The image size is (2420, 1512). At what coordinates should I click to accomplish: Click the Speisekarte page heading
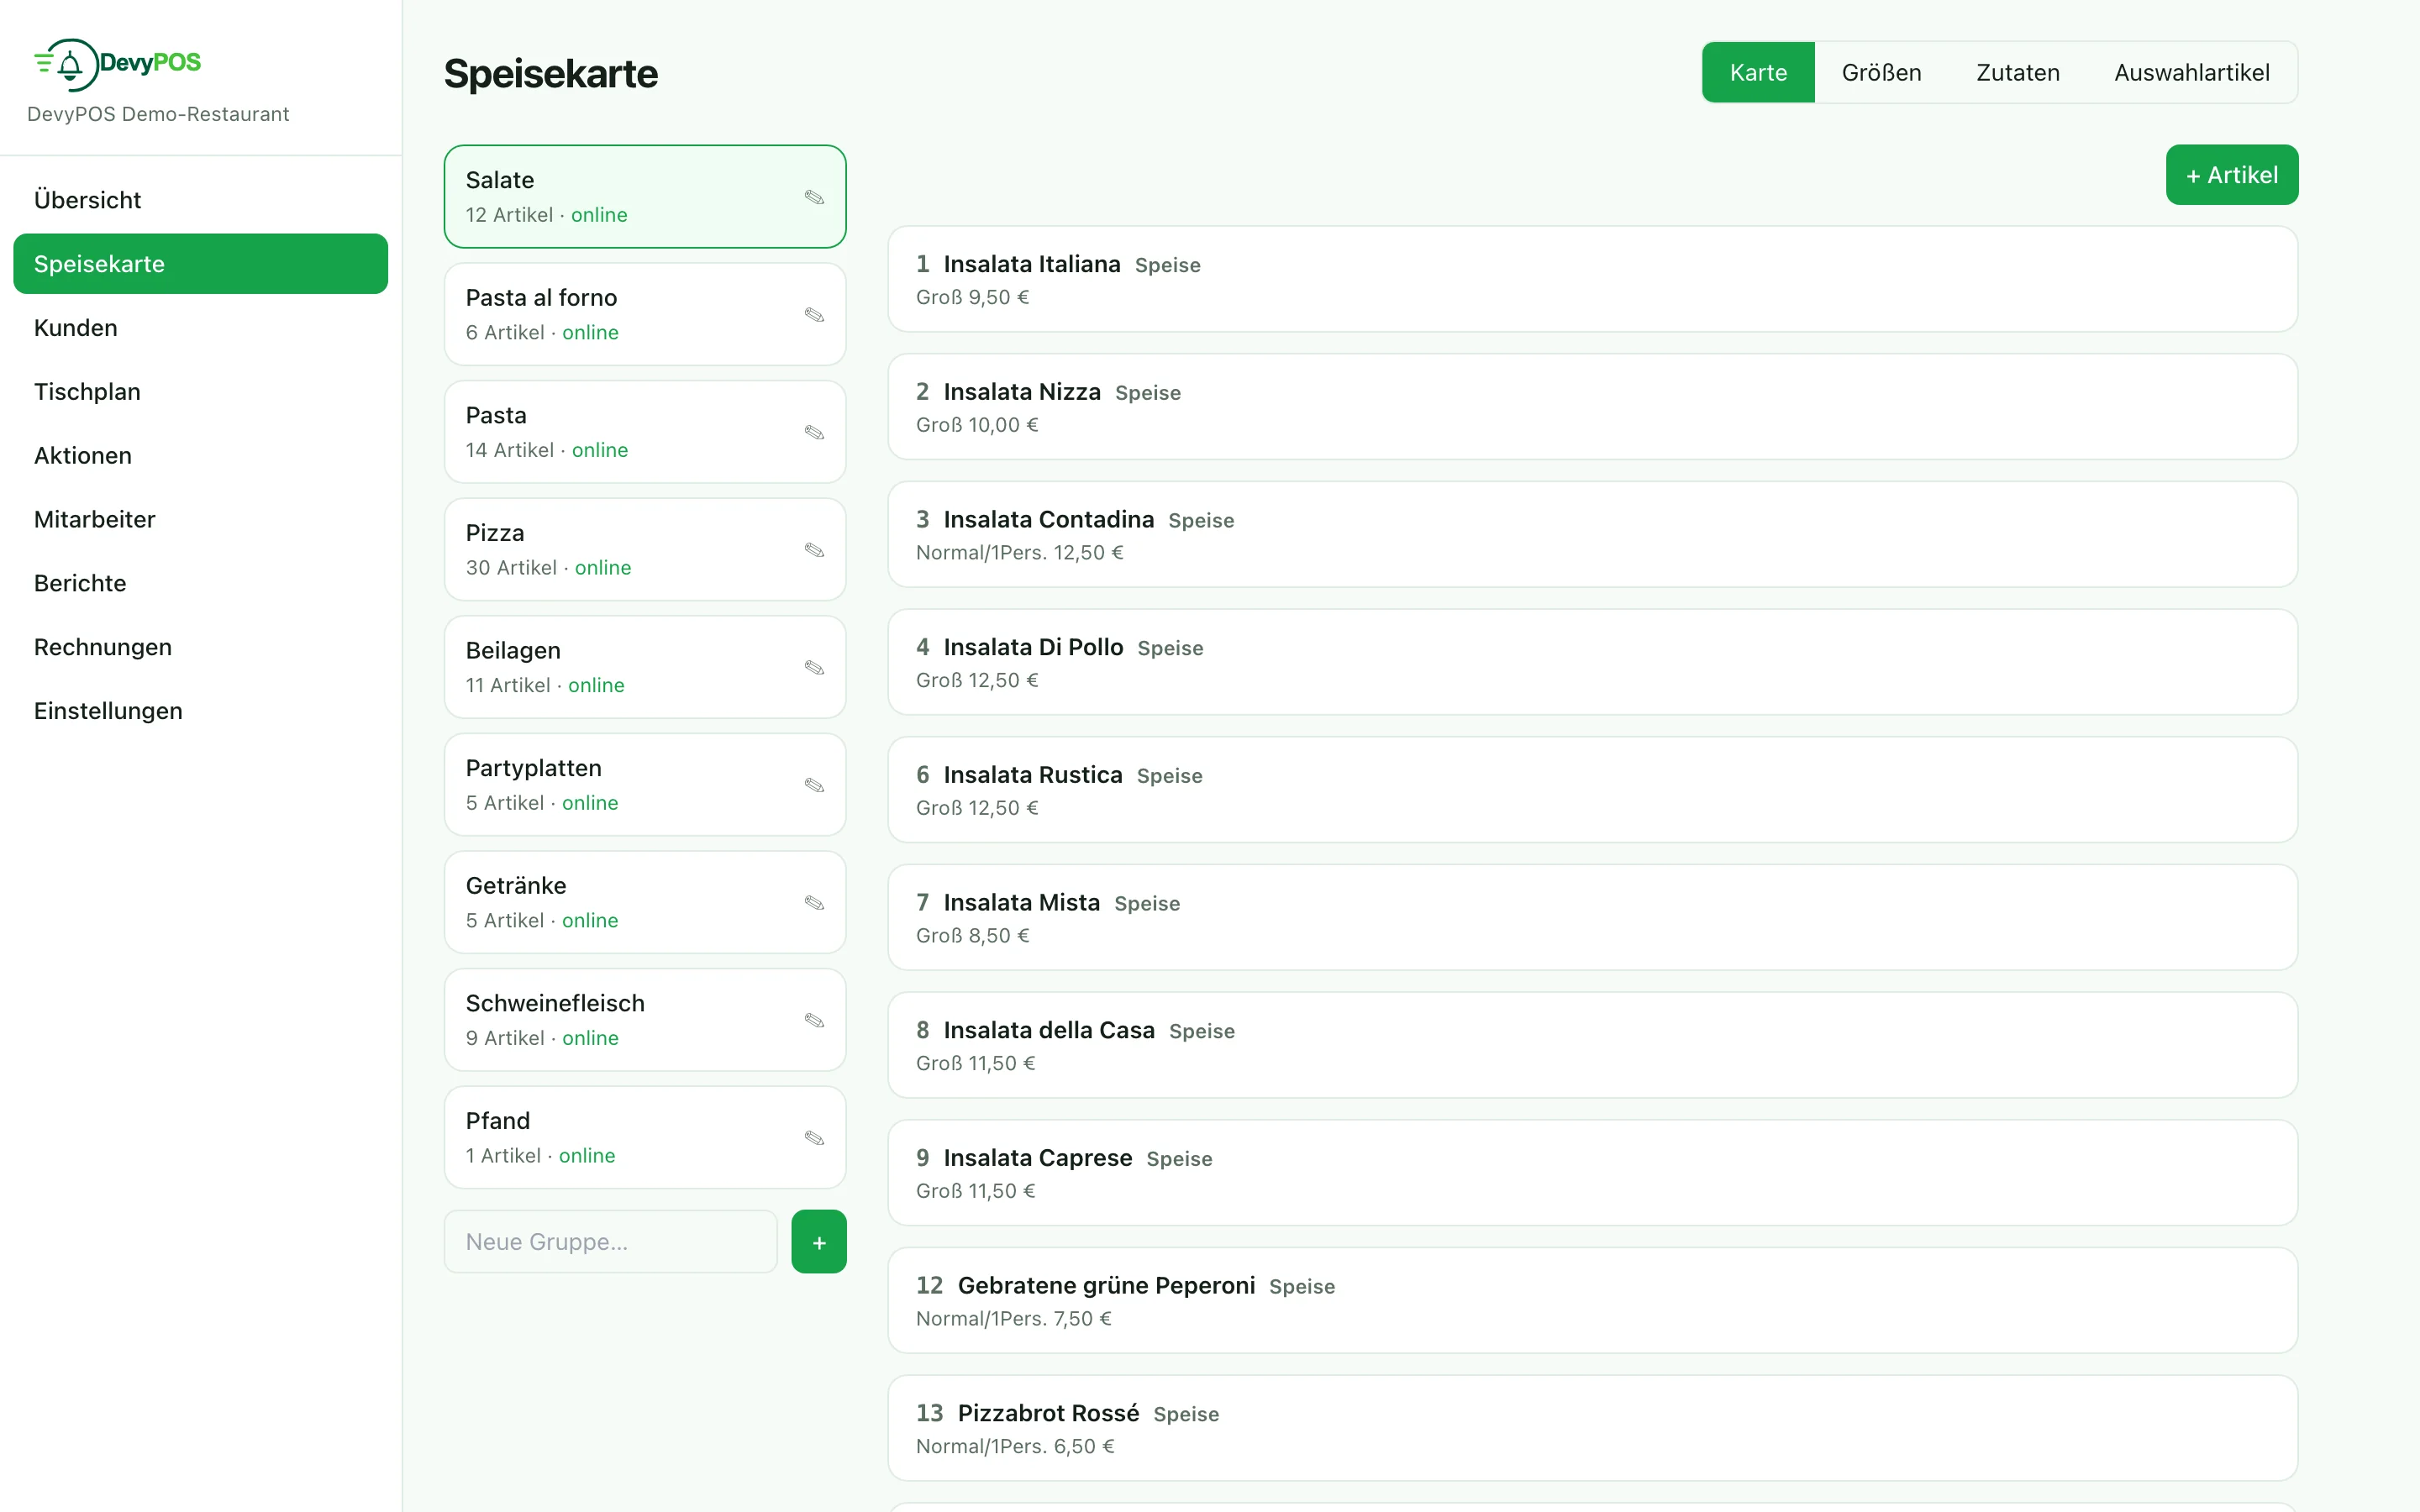(551, 74)
